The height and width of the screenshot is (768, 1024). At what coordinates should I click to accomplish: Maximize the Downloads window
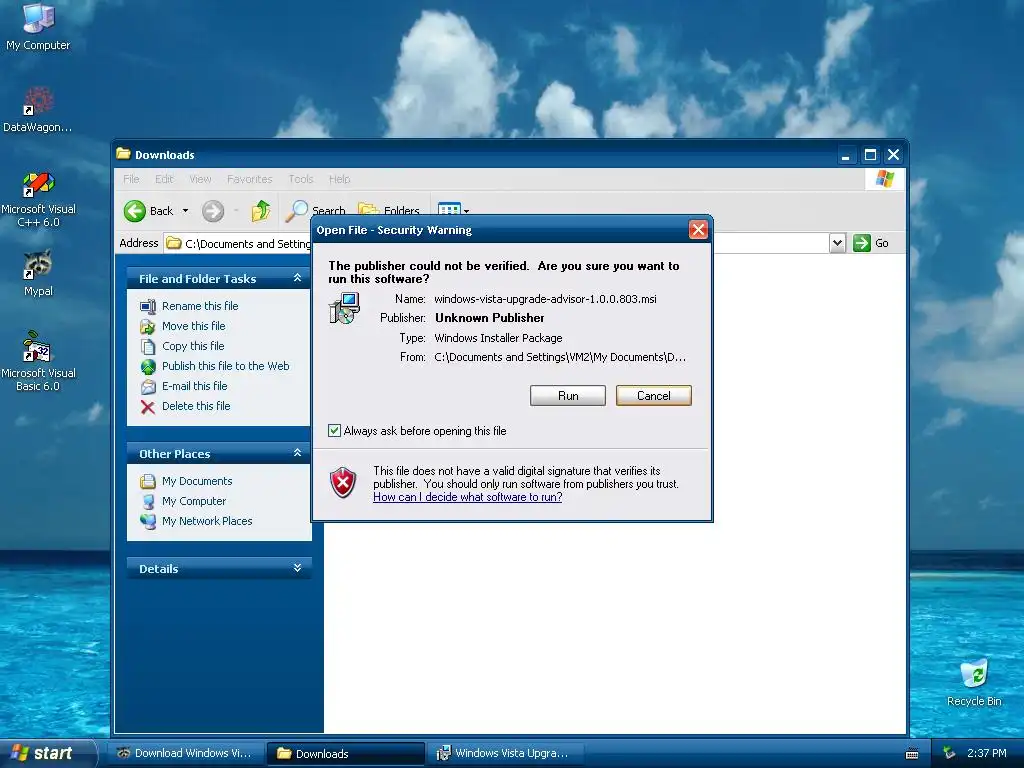(x=870, y=155)
